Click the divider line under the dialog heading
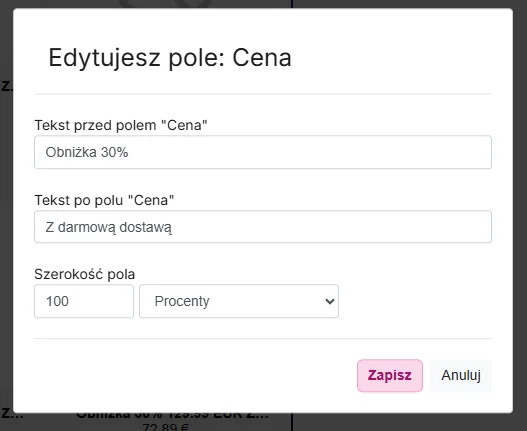This screenshot has width=527, height=431. 263,94
